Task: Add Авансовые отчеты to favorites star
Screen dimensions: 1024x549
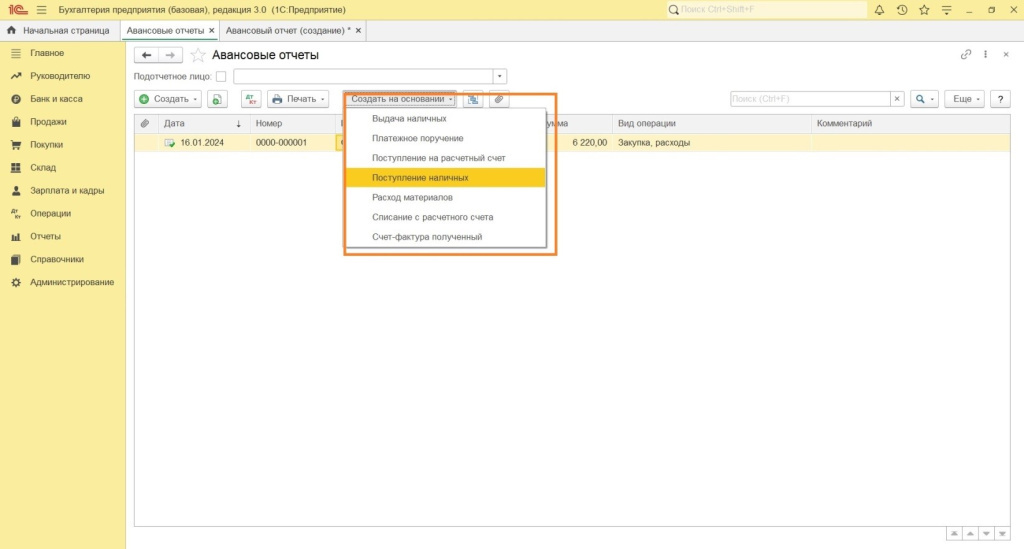Action: (x=198, y=55)
